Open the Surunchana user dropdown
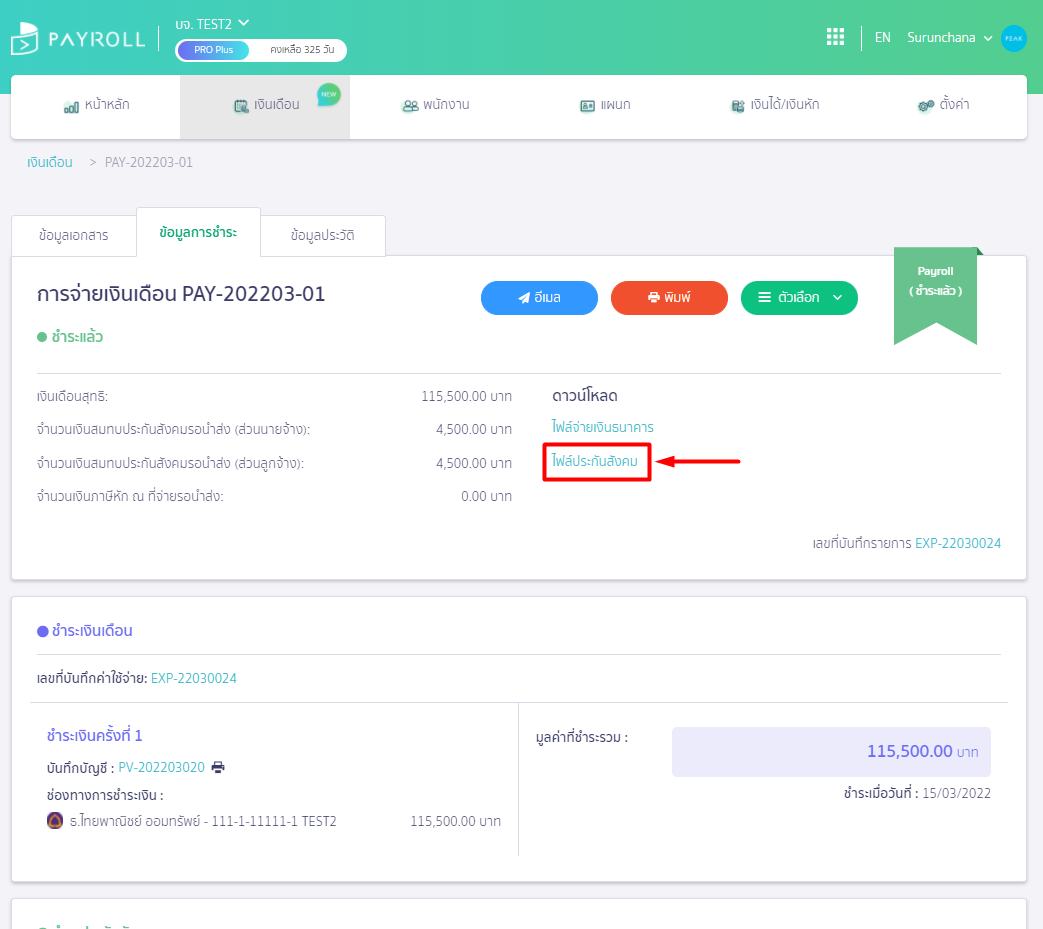The width and height of the screenshot is (1043, 929). click(x=950, y=38)
